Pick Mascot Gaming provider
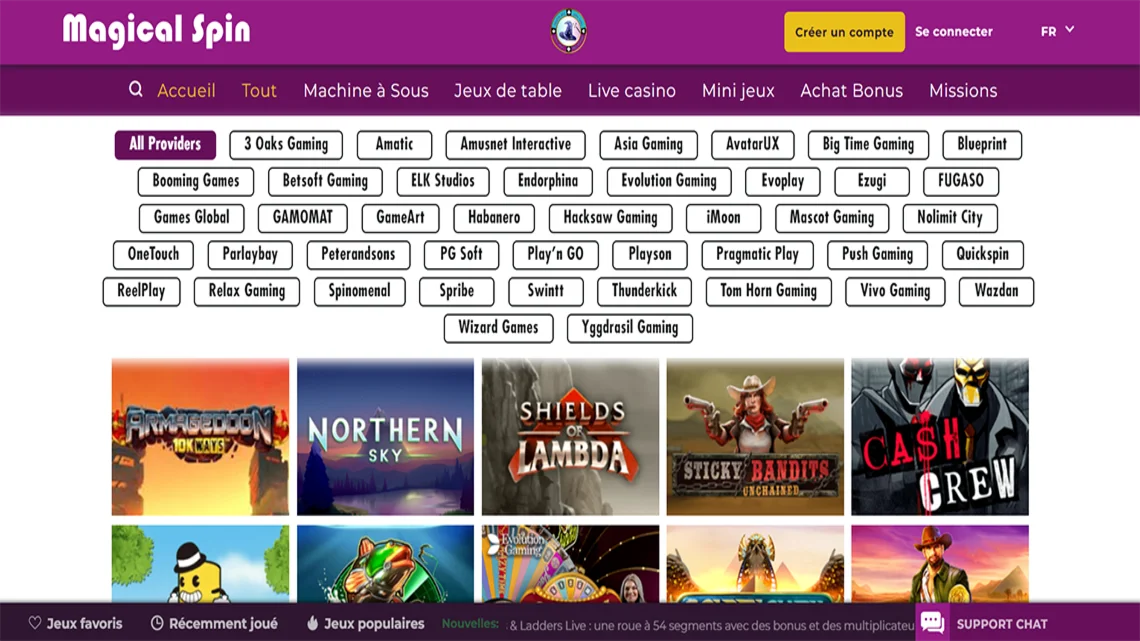1140x641 pixels. [832, 217]
